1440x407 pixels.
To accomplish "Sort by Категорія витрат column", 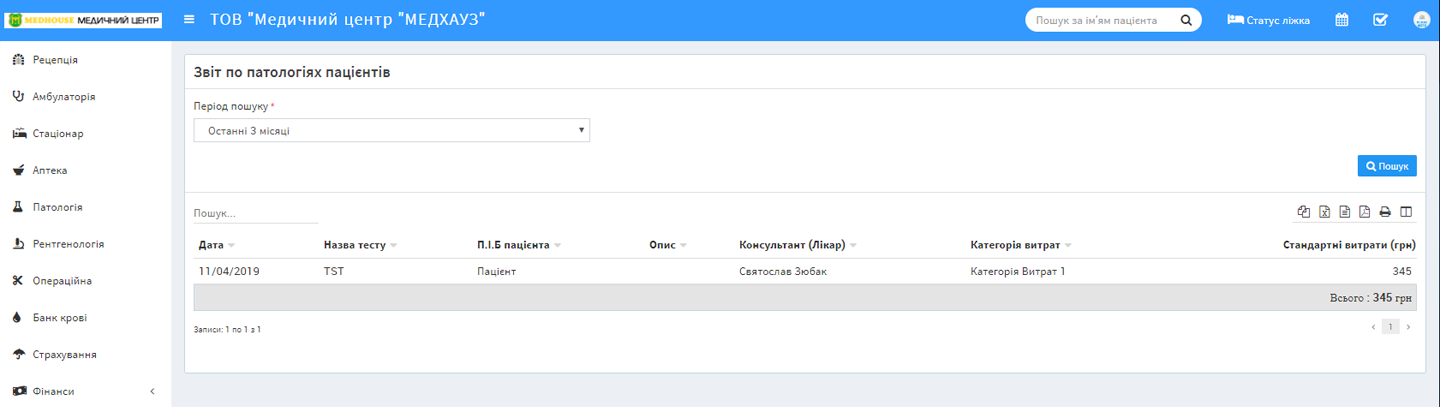I will pyautogui.click(x=1021, y=245).
